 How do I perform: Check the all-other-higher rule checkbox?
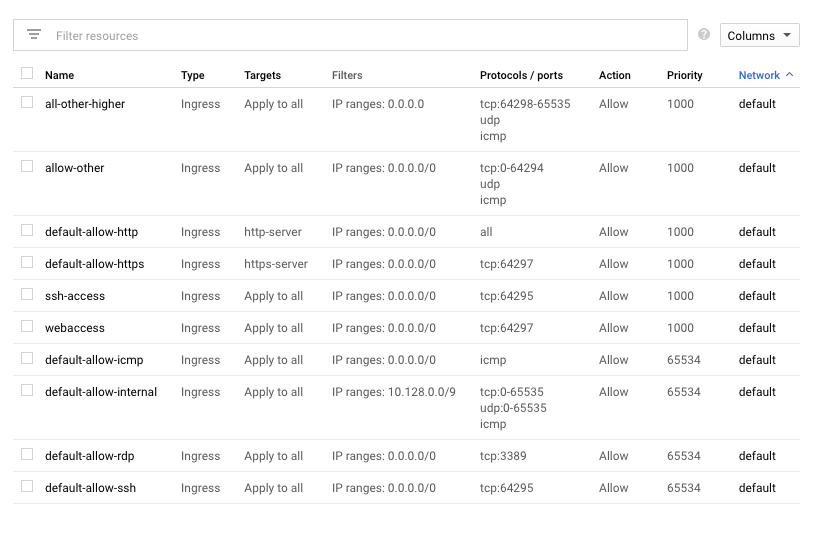27,103
